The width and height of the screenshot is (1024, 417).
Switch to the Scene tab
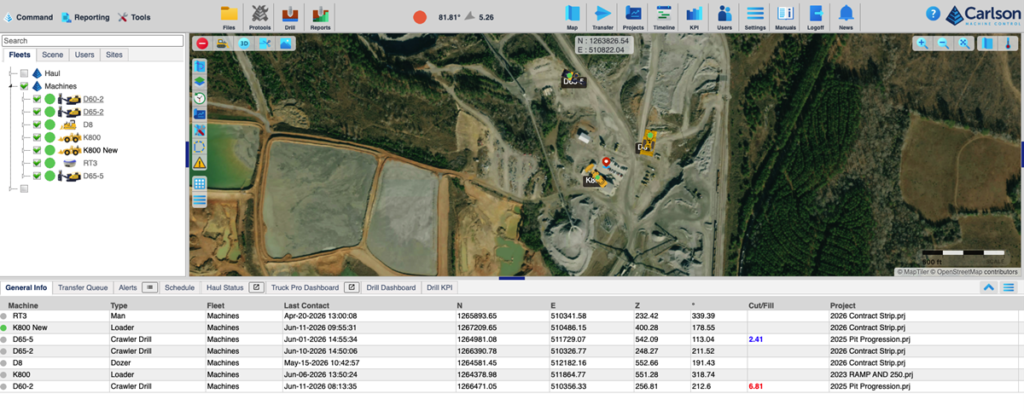(x=52, y=55)
